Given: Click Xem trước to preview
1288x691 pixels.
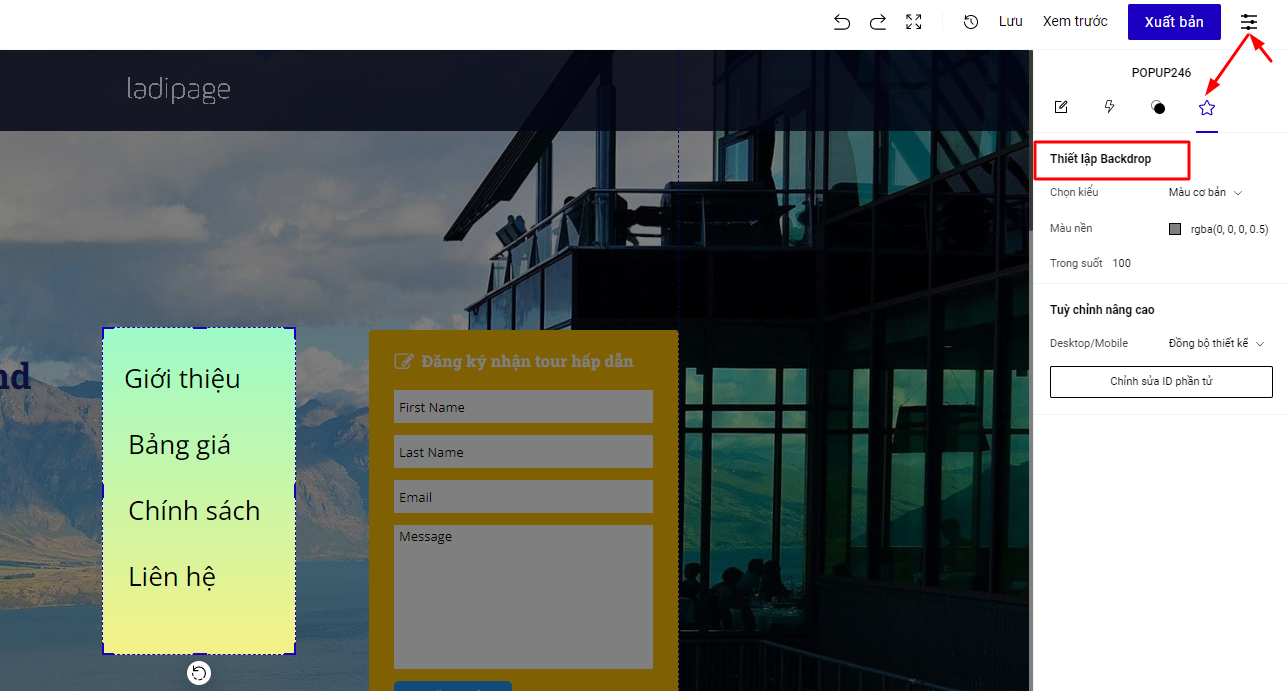Looking at the screenshot, I should (x=1075, y=22).
